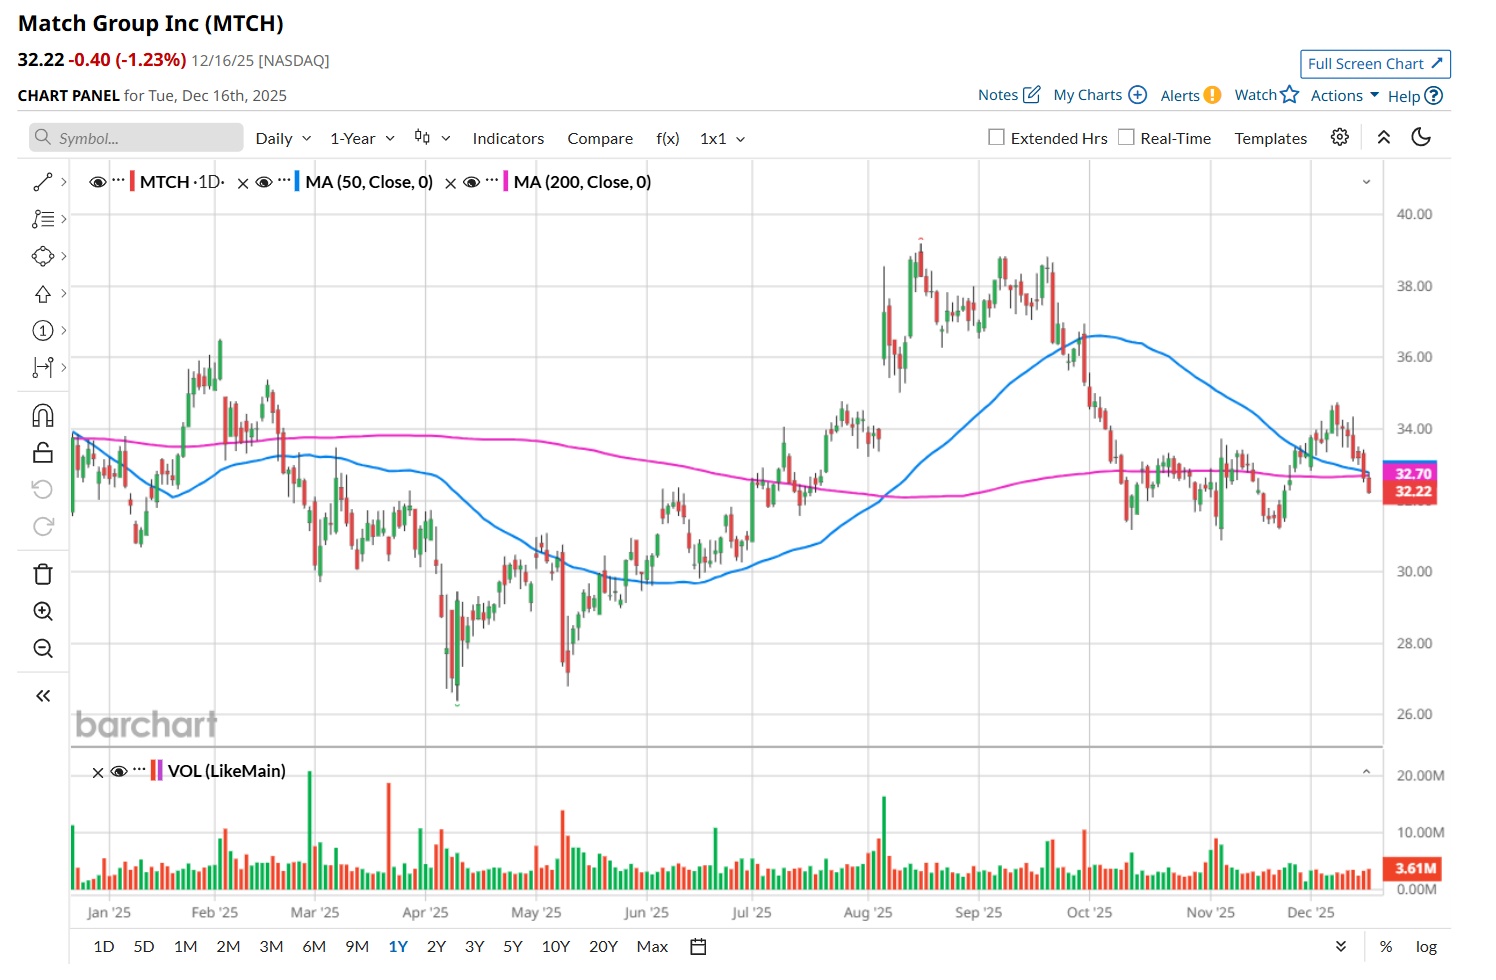Open the Actions dropdown menu
The width and height of the screenshot is (1496, 980).
(1345, 96)
